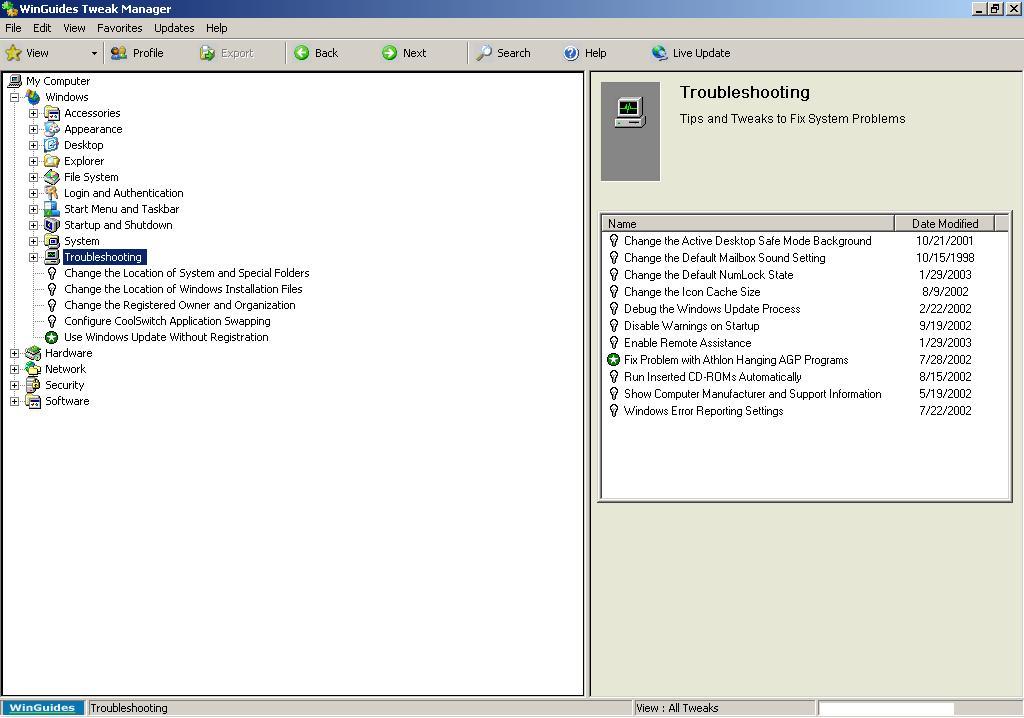Screen dimensions: 1024x718
Task: Click the My Computer icon in tree
Action: [14, 81]
